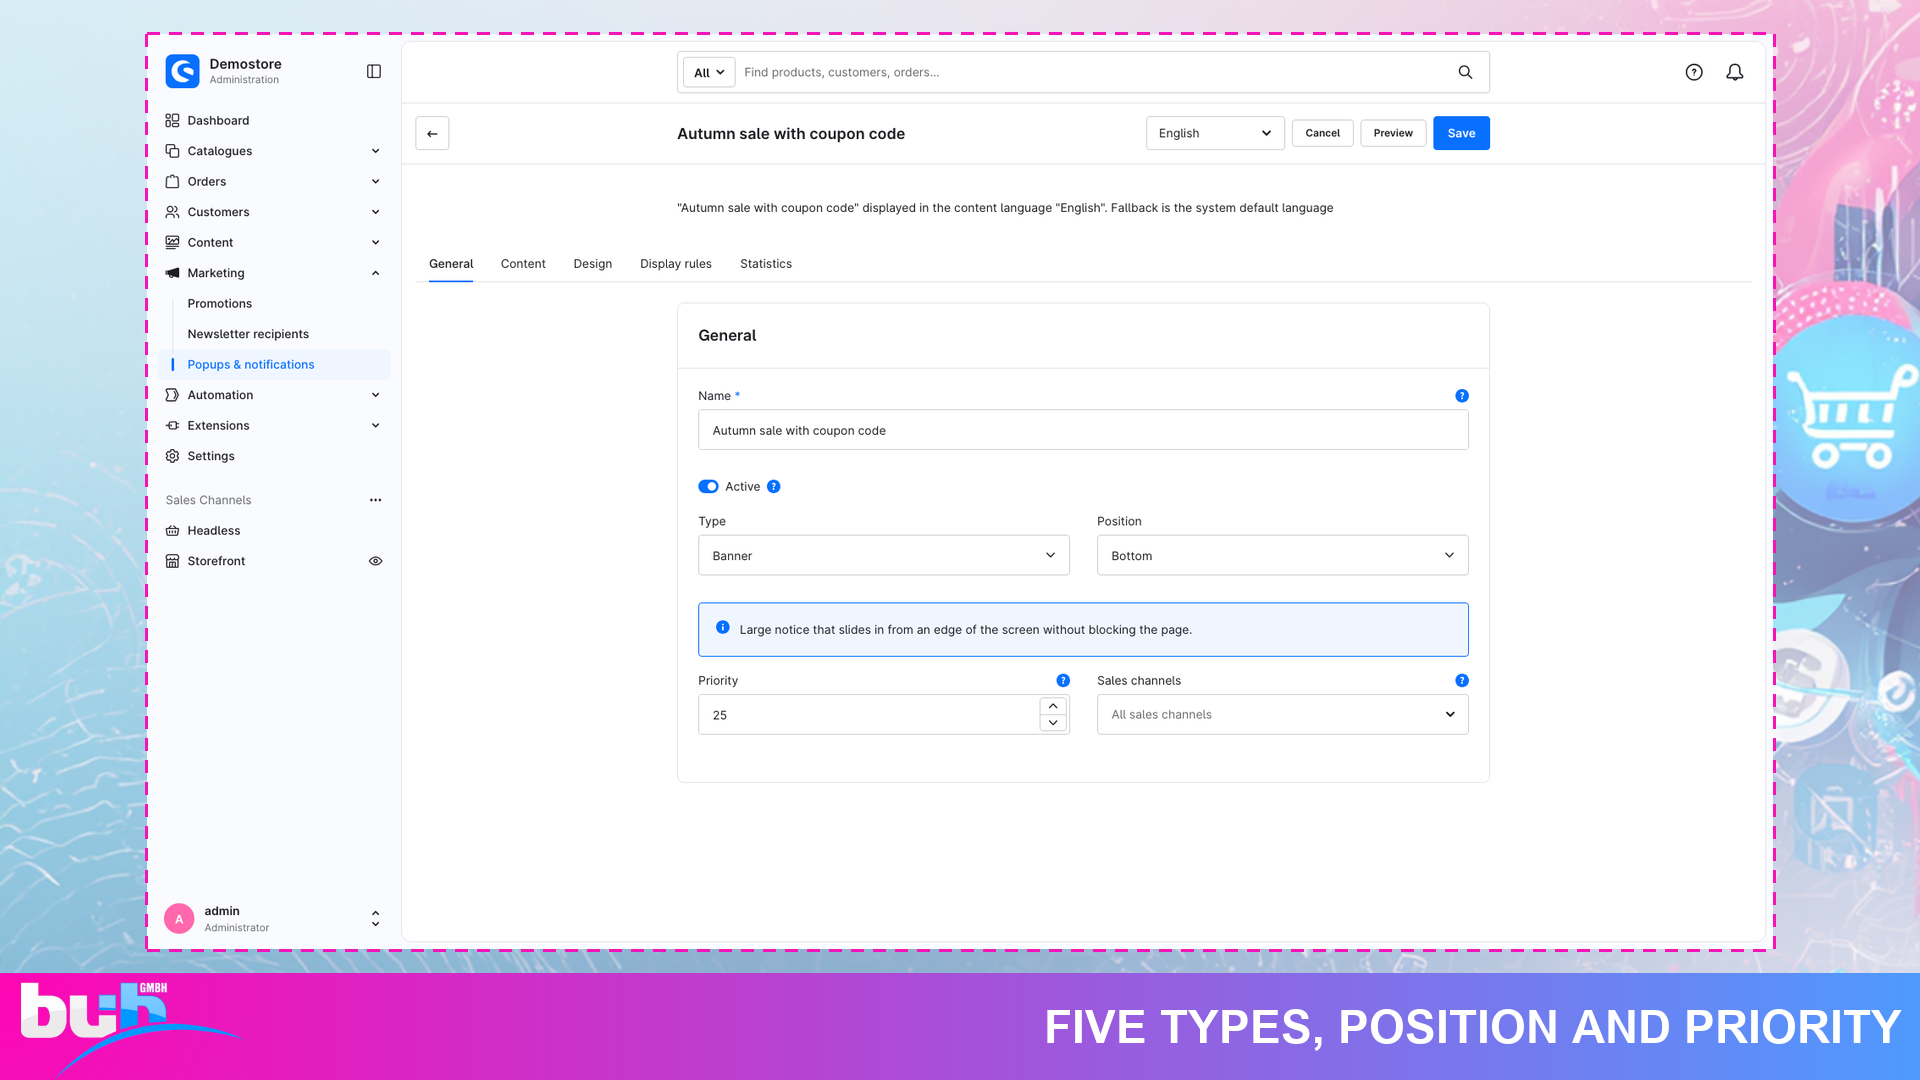1920x1080 pixels.
Task: Open the help circle icon in header
Action: 1694,72
